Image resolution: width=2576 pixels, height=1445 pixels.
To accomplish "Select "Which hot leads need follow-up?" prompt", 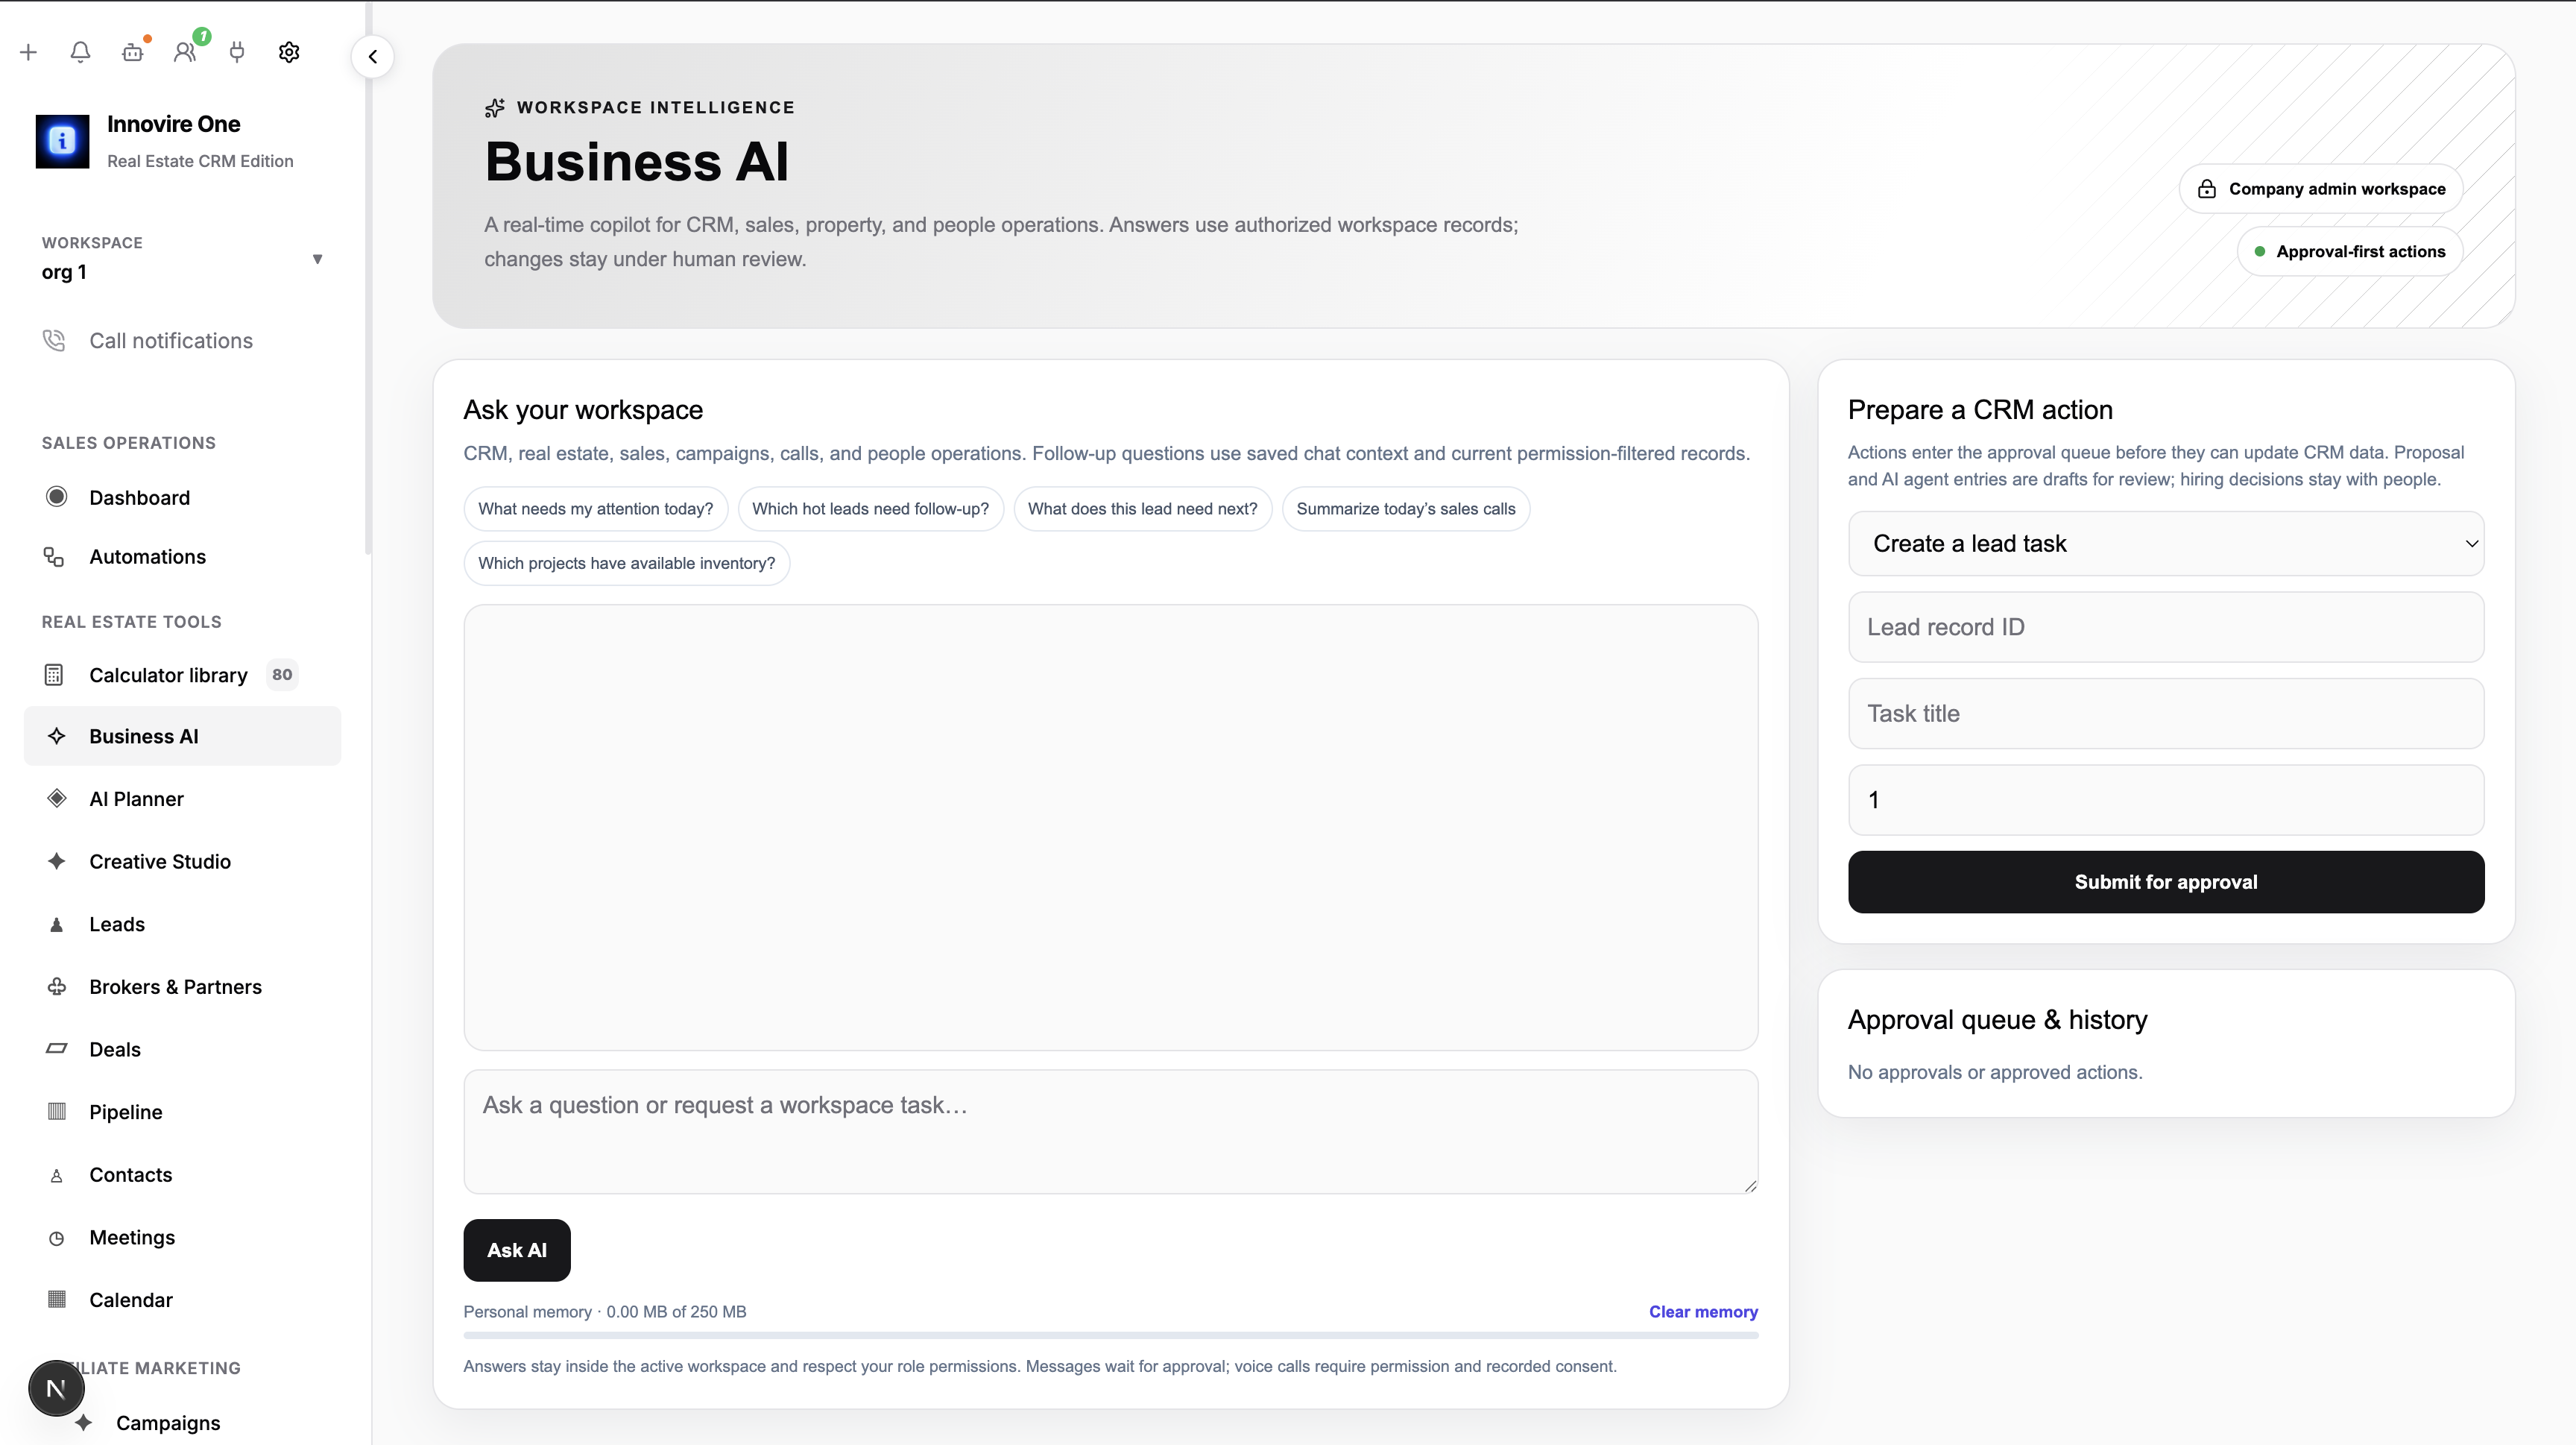I will point(870,509).
